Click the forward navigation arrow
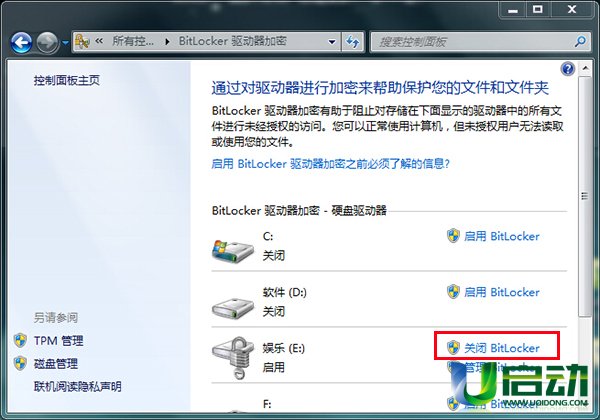This screenshot has width=600, height=420. [47, 42]
